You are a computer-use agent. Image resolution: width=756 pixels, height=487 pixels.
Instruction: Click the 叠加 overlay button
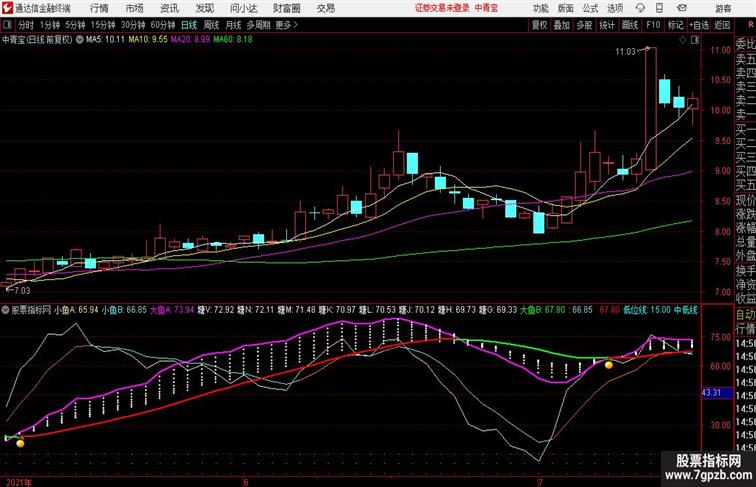click(562, 25)
